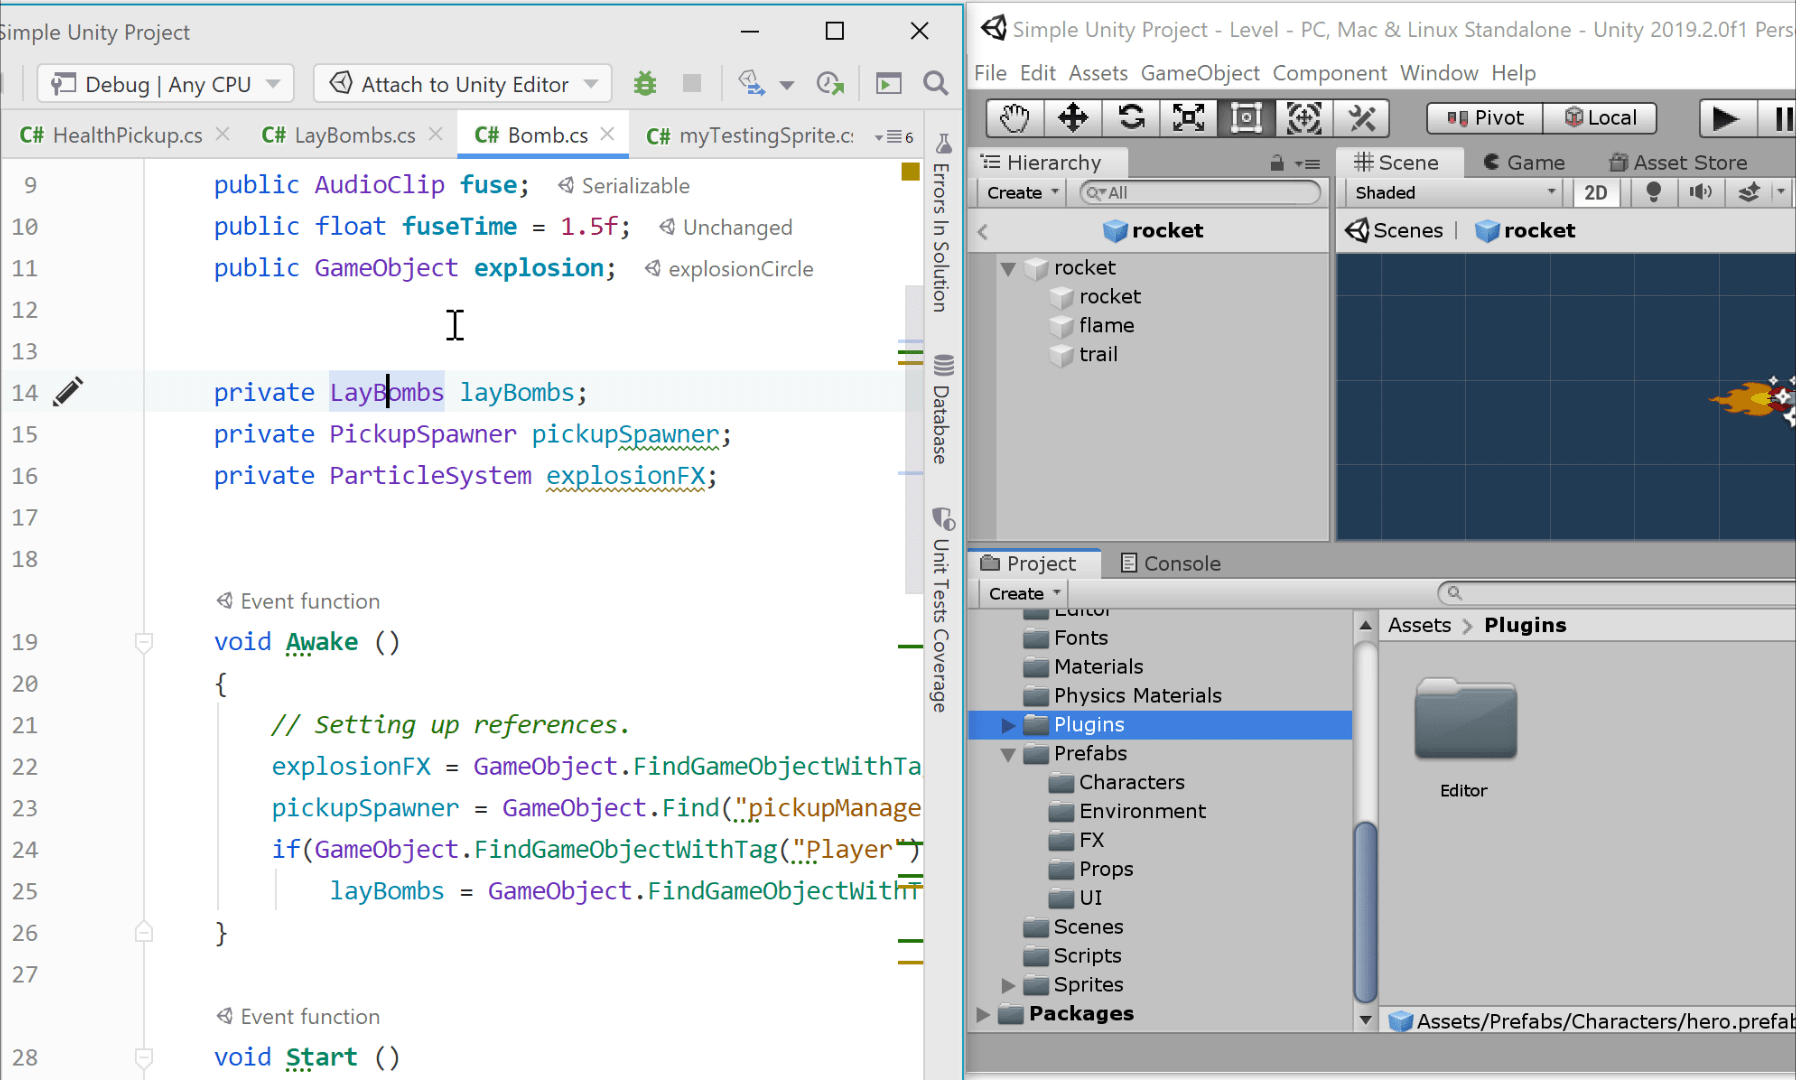Viewport: 1796px width, 1080px height.
Task: Toggle scene lighting with the light bulb icon
Action: click(1653, 192)
